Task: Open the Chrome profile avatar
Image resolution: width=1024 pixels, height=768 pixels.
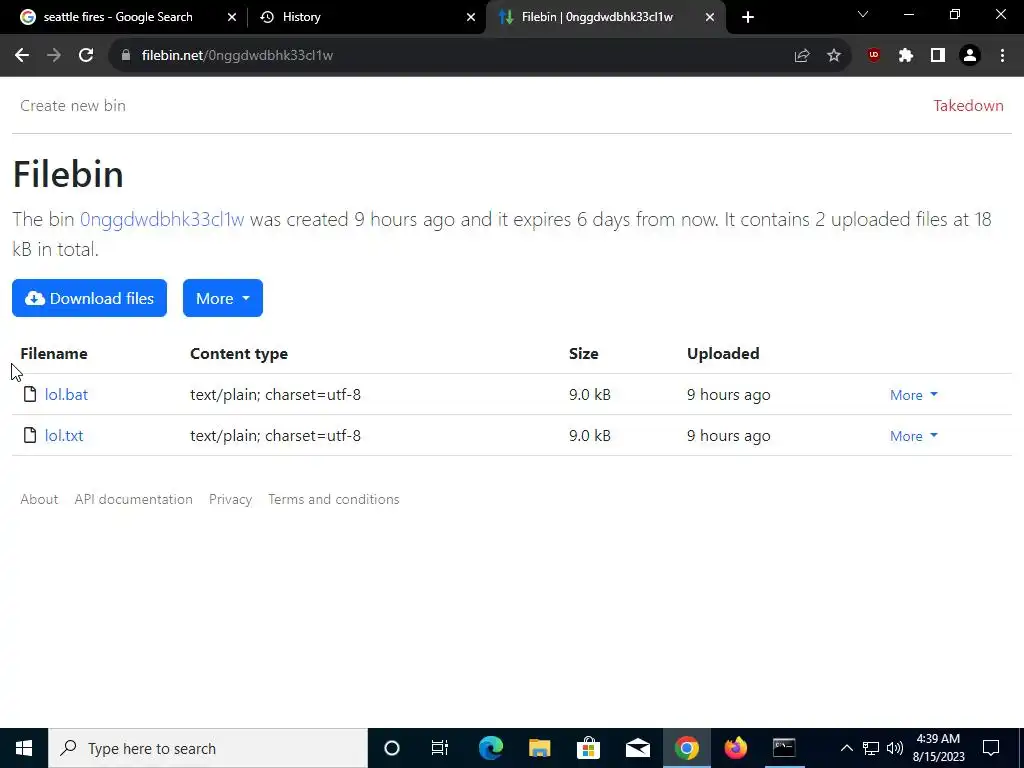Action: [x=970, y=56]
